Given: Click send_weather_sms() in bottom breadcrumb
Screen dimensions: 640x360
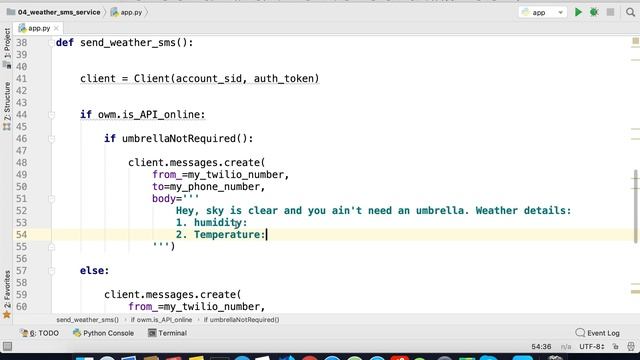Looking at the screenshot, I should pyautogui.click(x=87, y=320).
